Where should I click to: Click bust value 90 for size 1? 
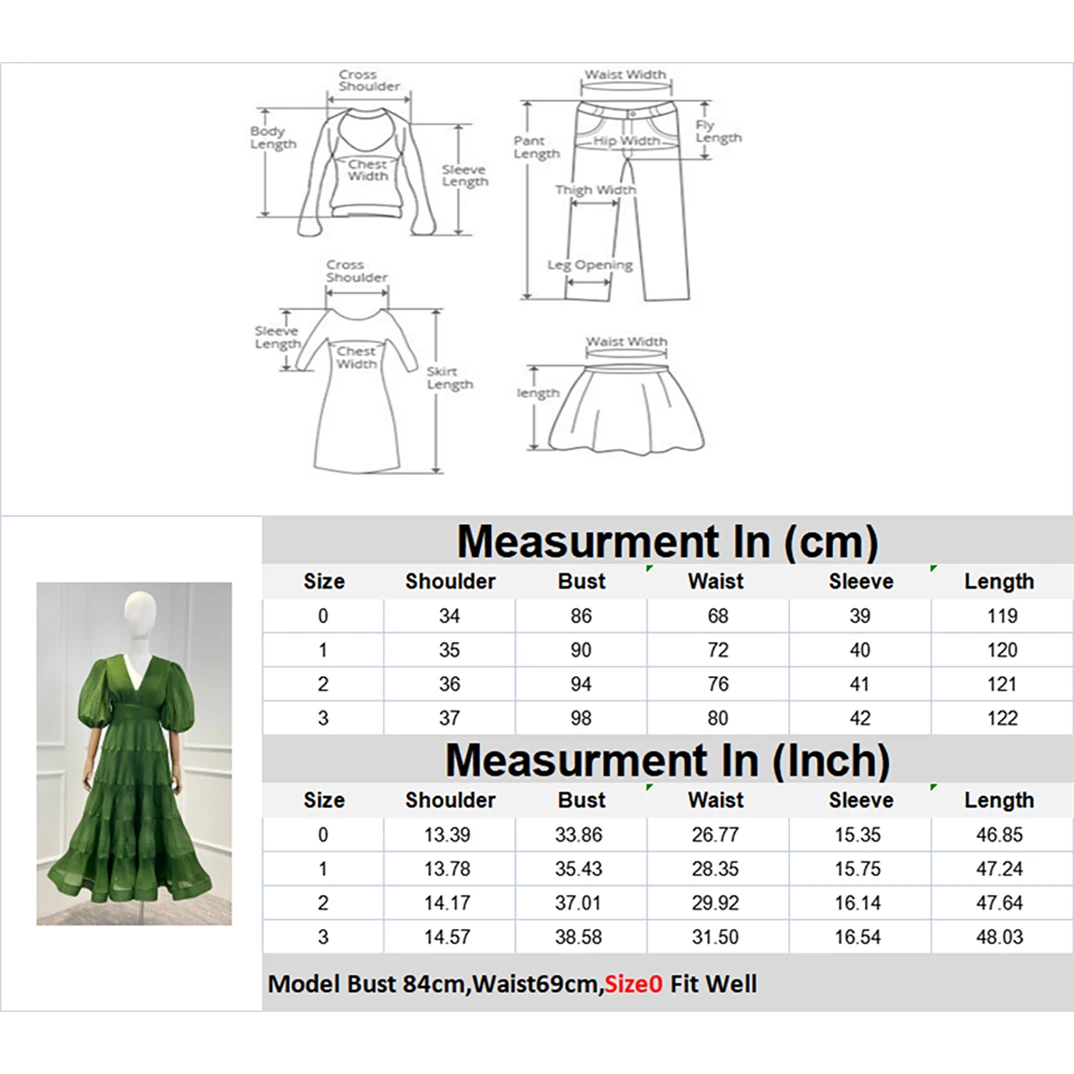click(x=581, y=650)
